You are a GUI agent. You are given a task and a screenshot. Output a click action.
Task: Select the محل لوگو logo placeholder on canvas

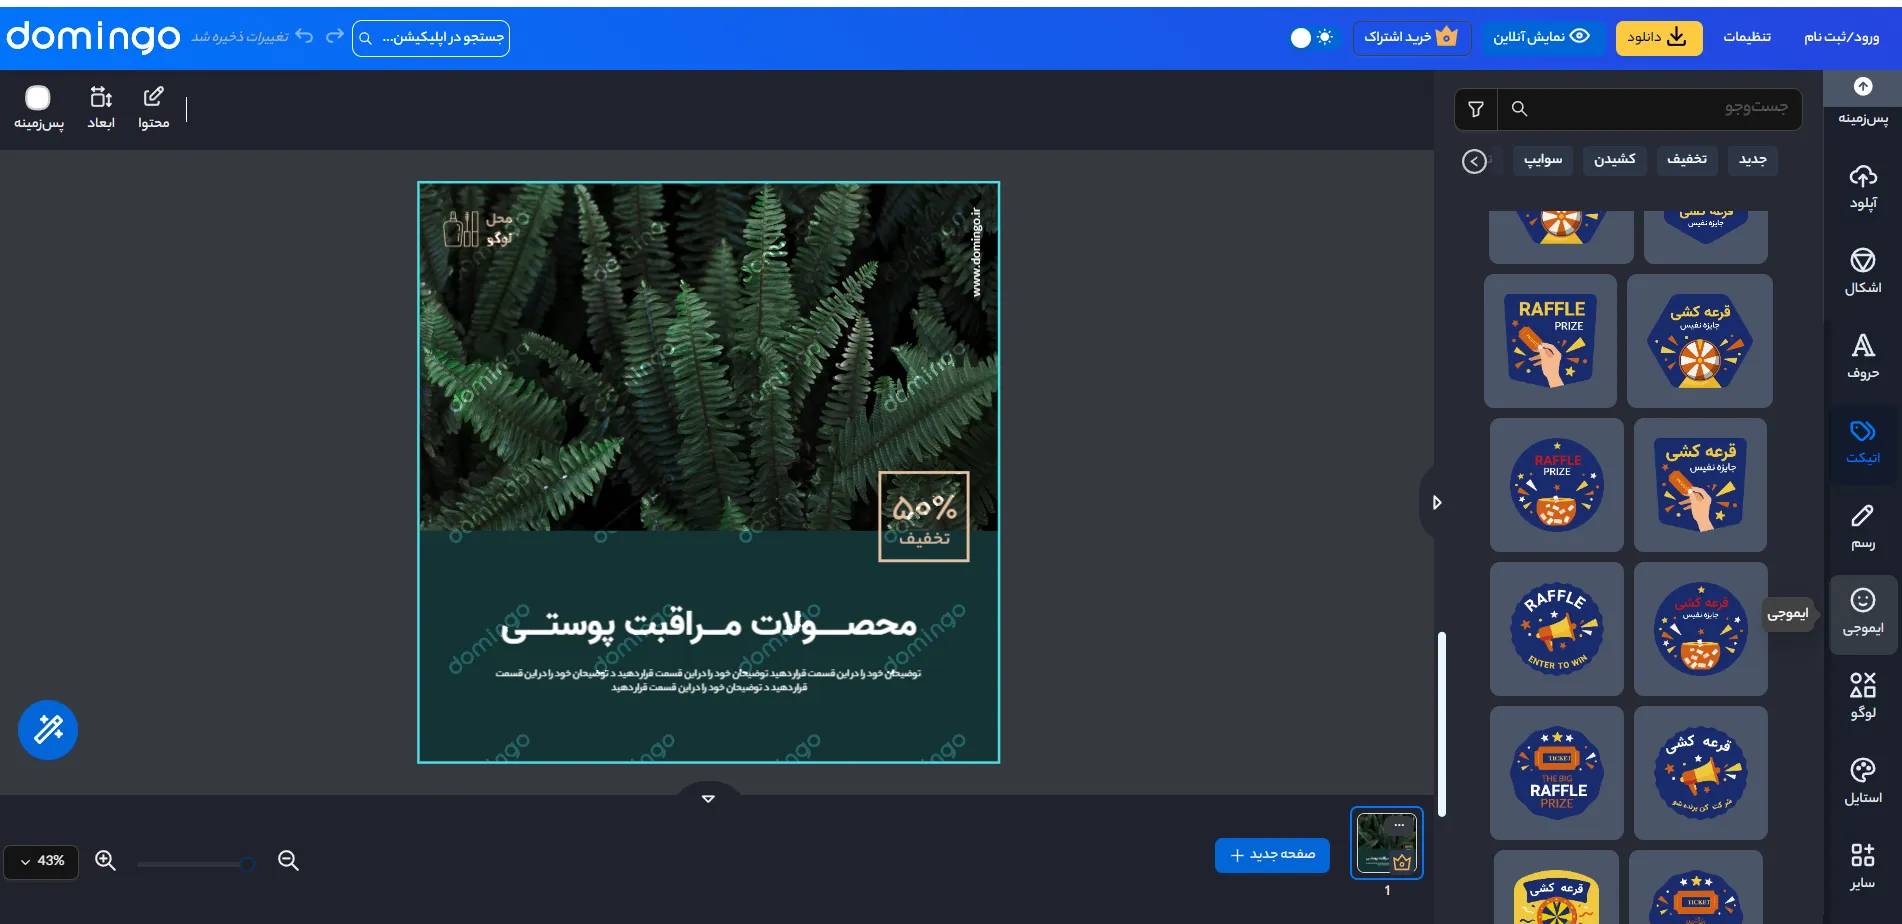478,229
